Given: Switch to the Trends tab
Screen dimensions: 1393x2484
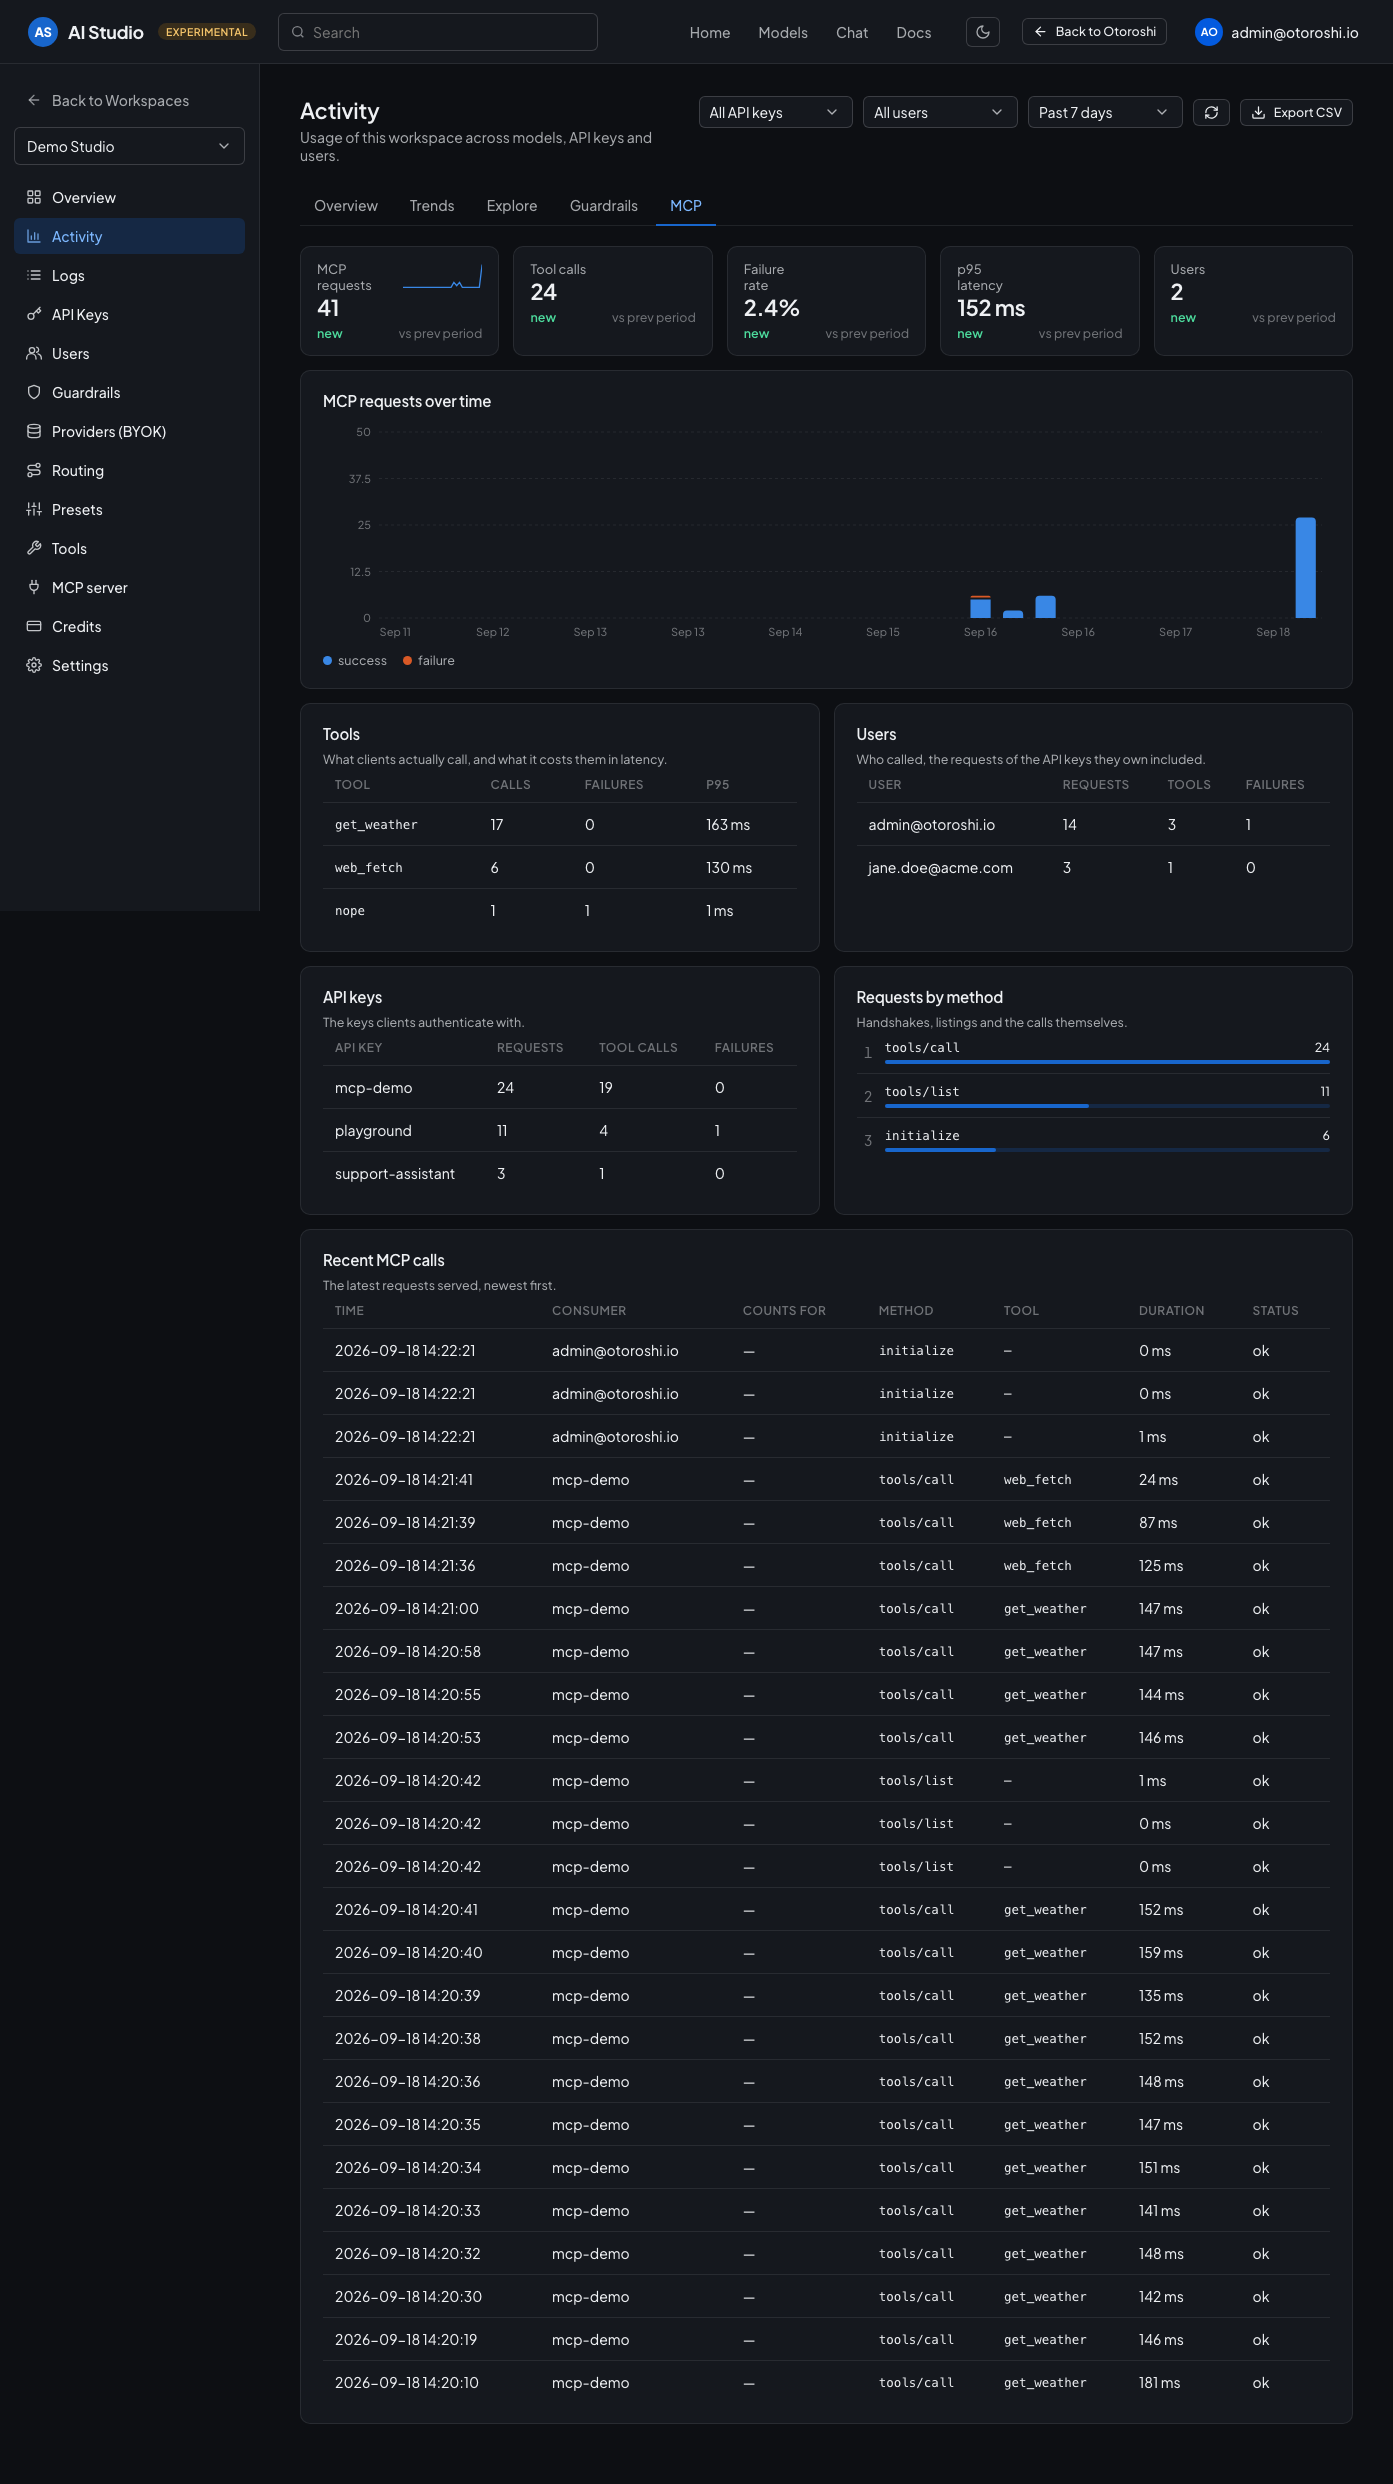Looking at the screenshot, I should click(x=432, y=205).
